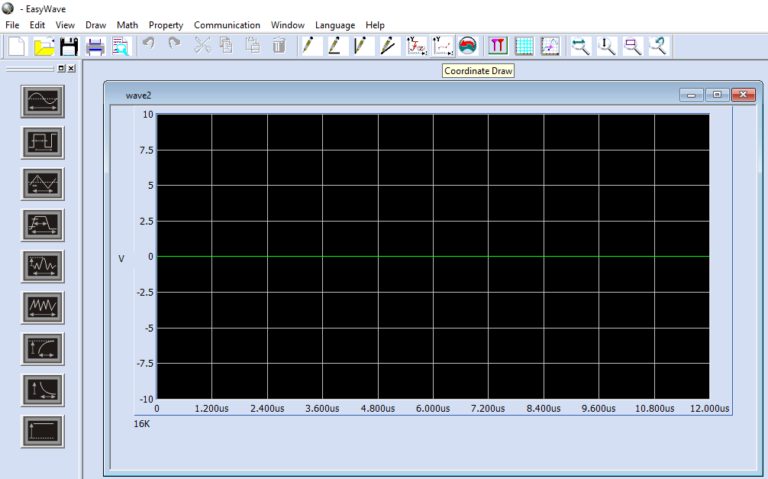Select the DC waveform button
768x479 pixels.
point(43,431)
